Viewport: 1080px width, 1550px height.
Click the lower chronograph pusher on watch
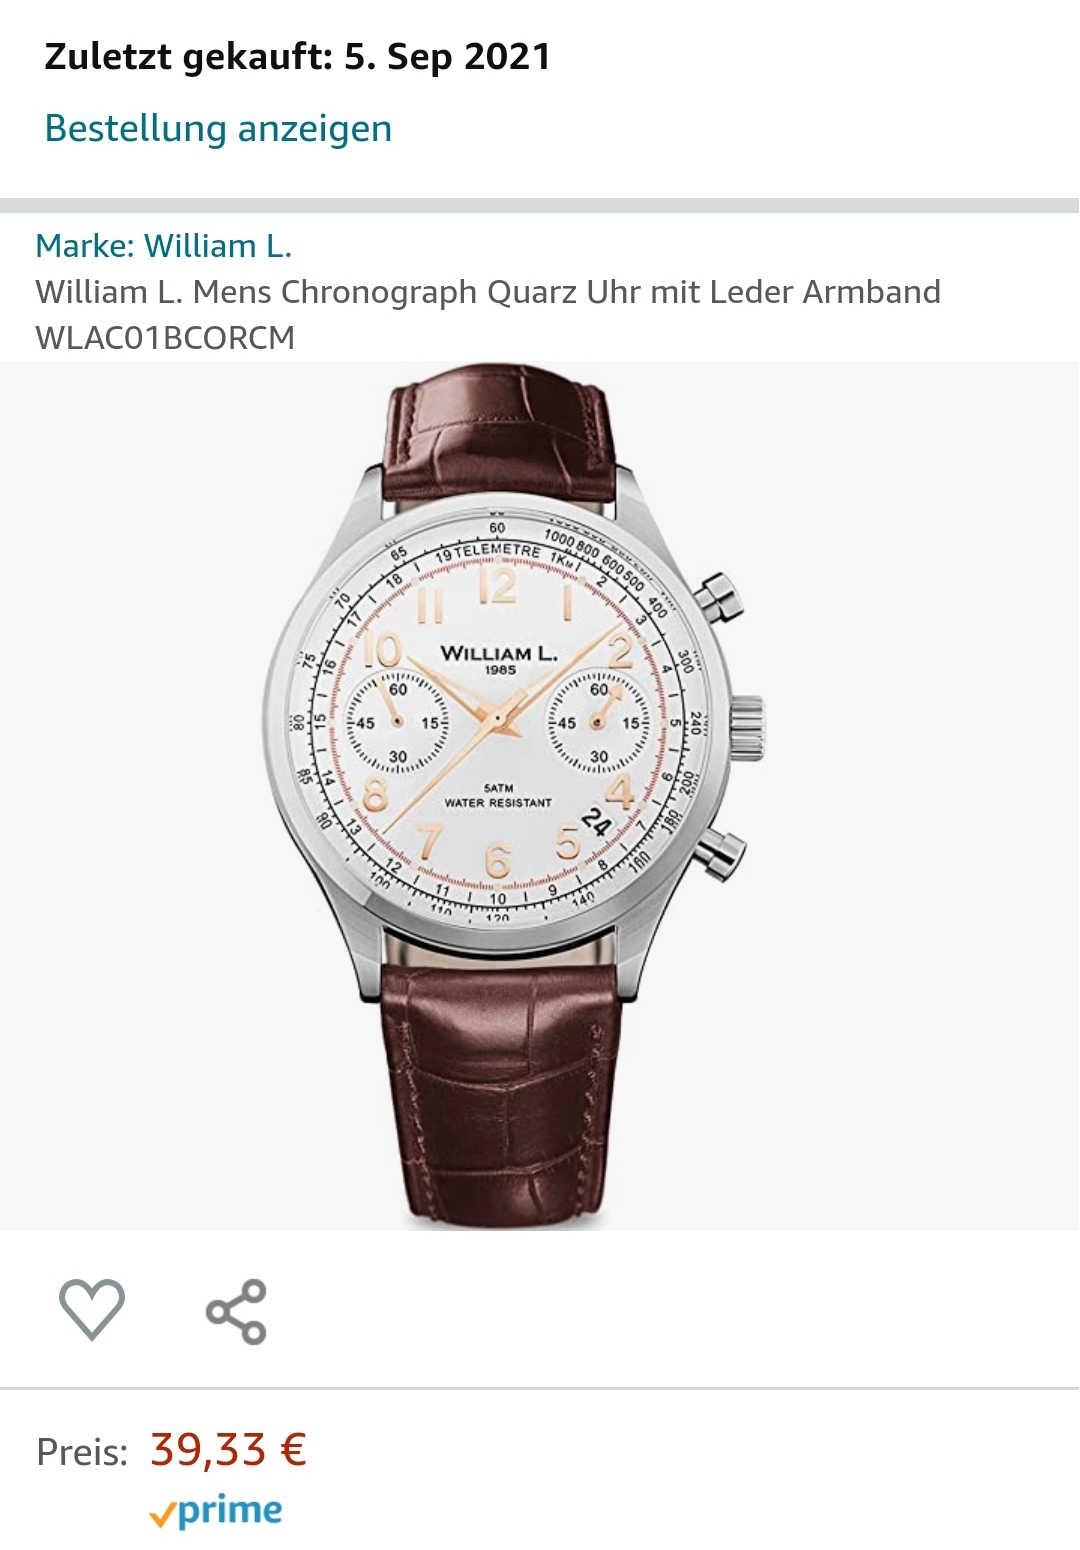point(721,853)
